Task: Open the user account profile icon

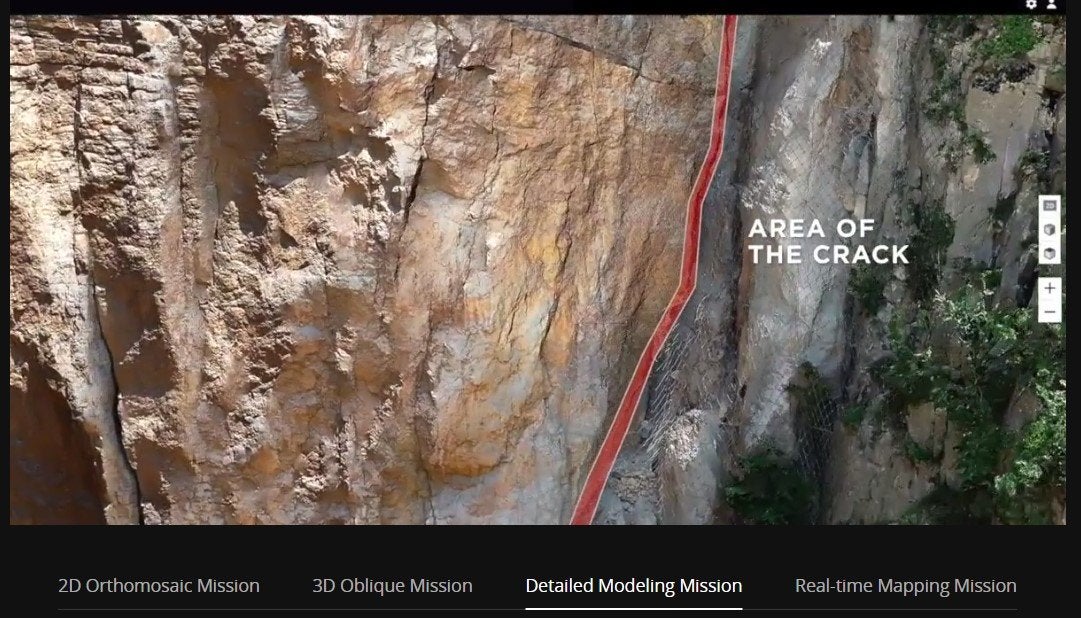Action: pos(1051,4)
